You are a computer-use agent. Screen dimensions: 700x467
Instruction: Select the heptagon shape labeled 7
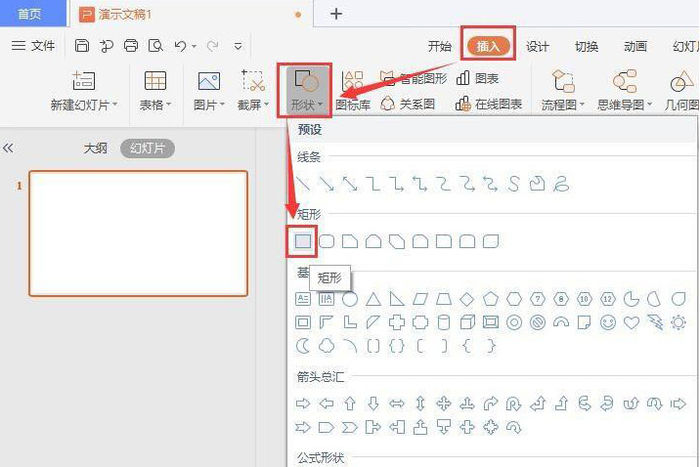538,299
